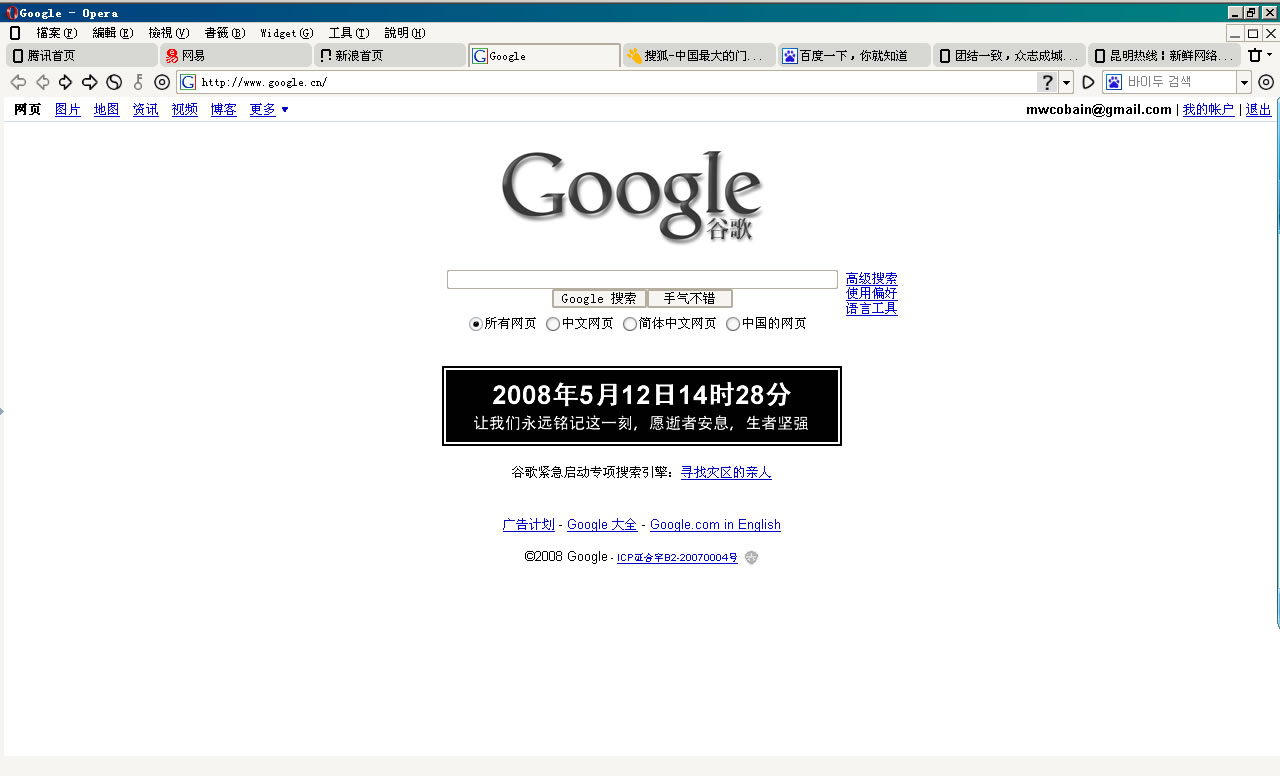Expand the address bar history dropdown

click(1067, 82)
